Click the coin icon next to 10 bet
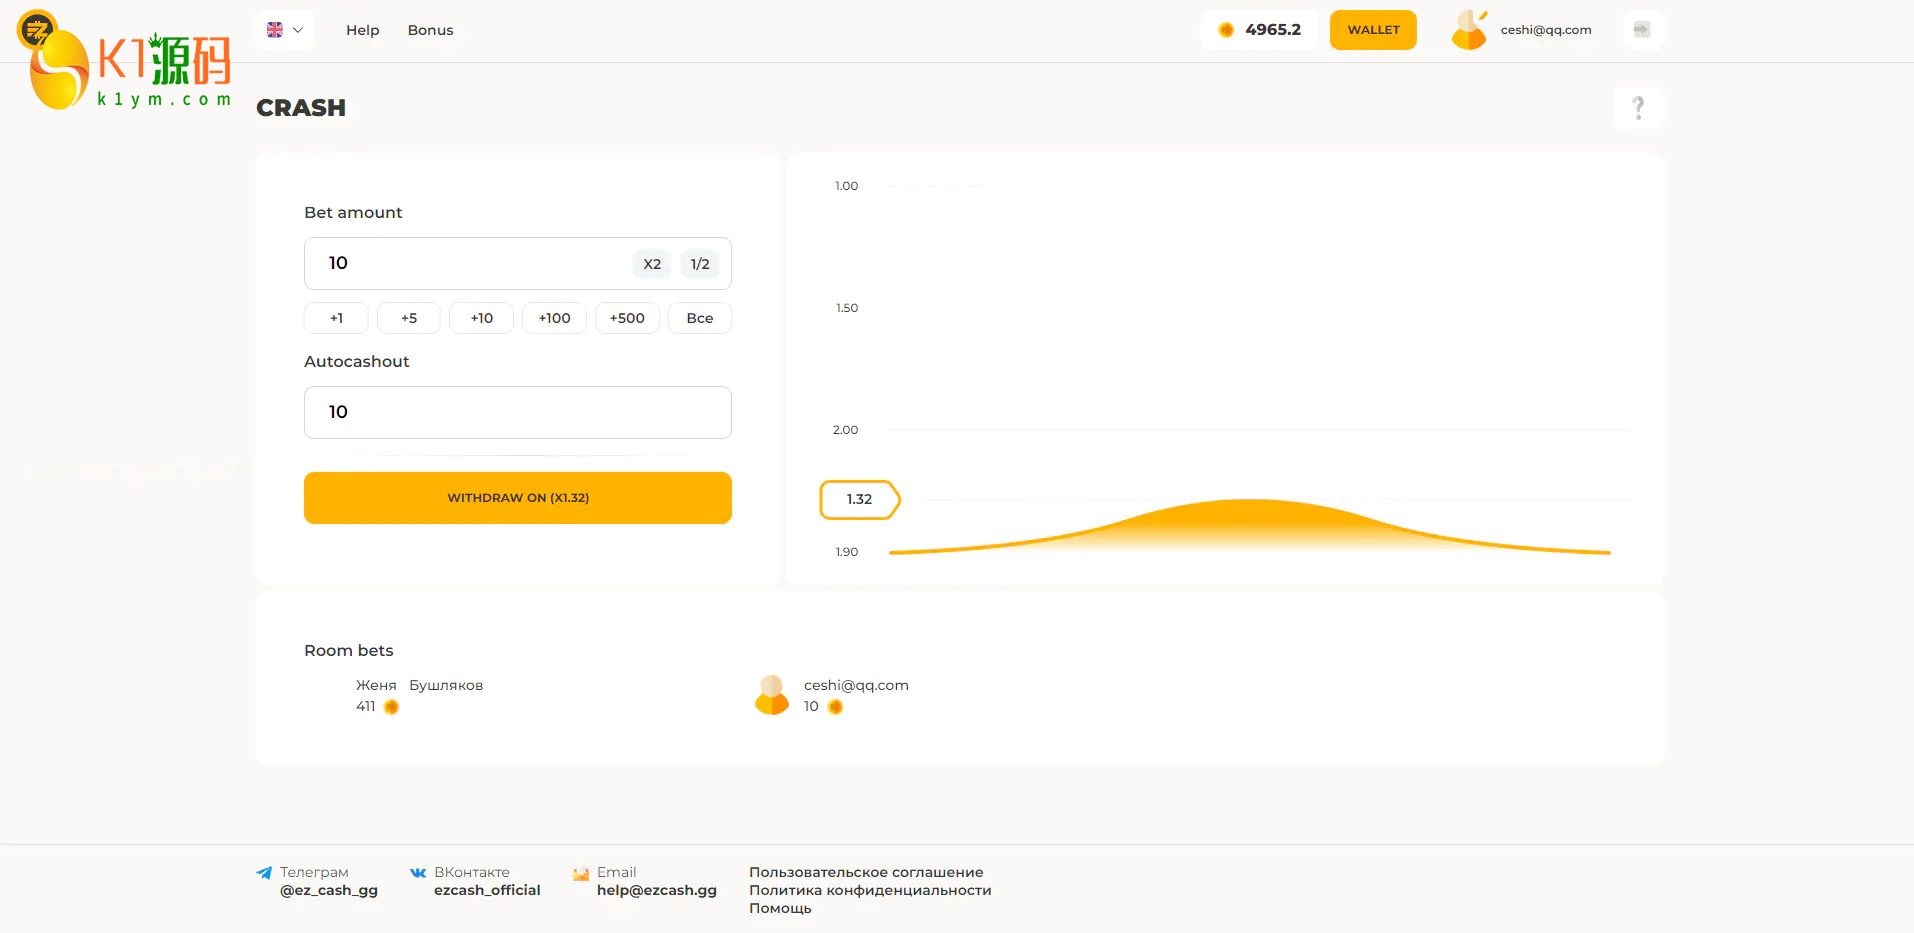Viewport: 1914px width, 933px height. tap(835, 707)
